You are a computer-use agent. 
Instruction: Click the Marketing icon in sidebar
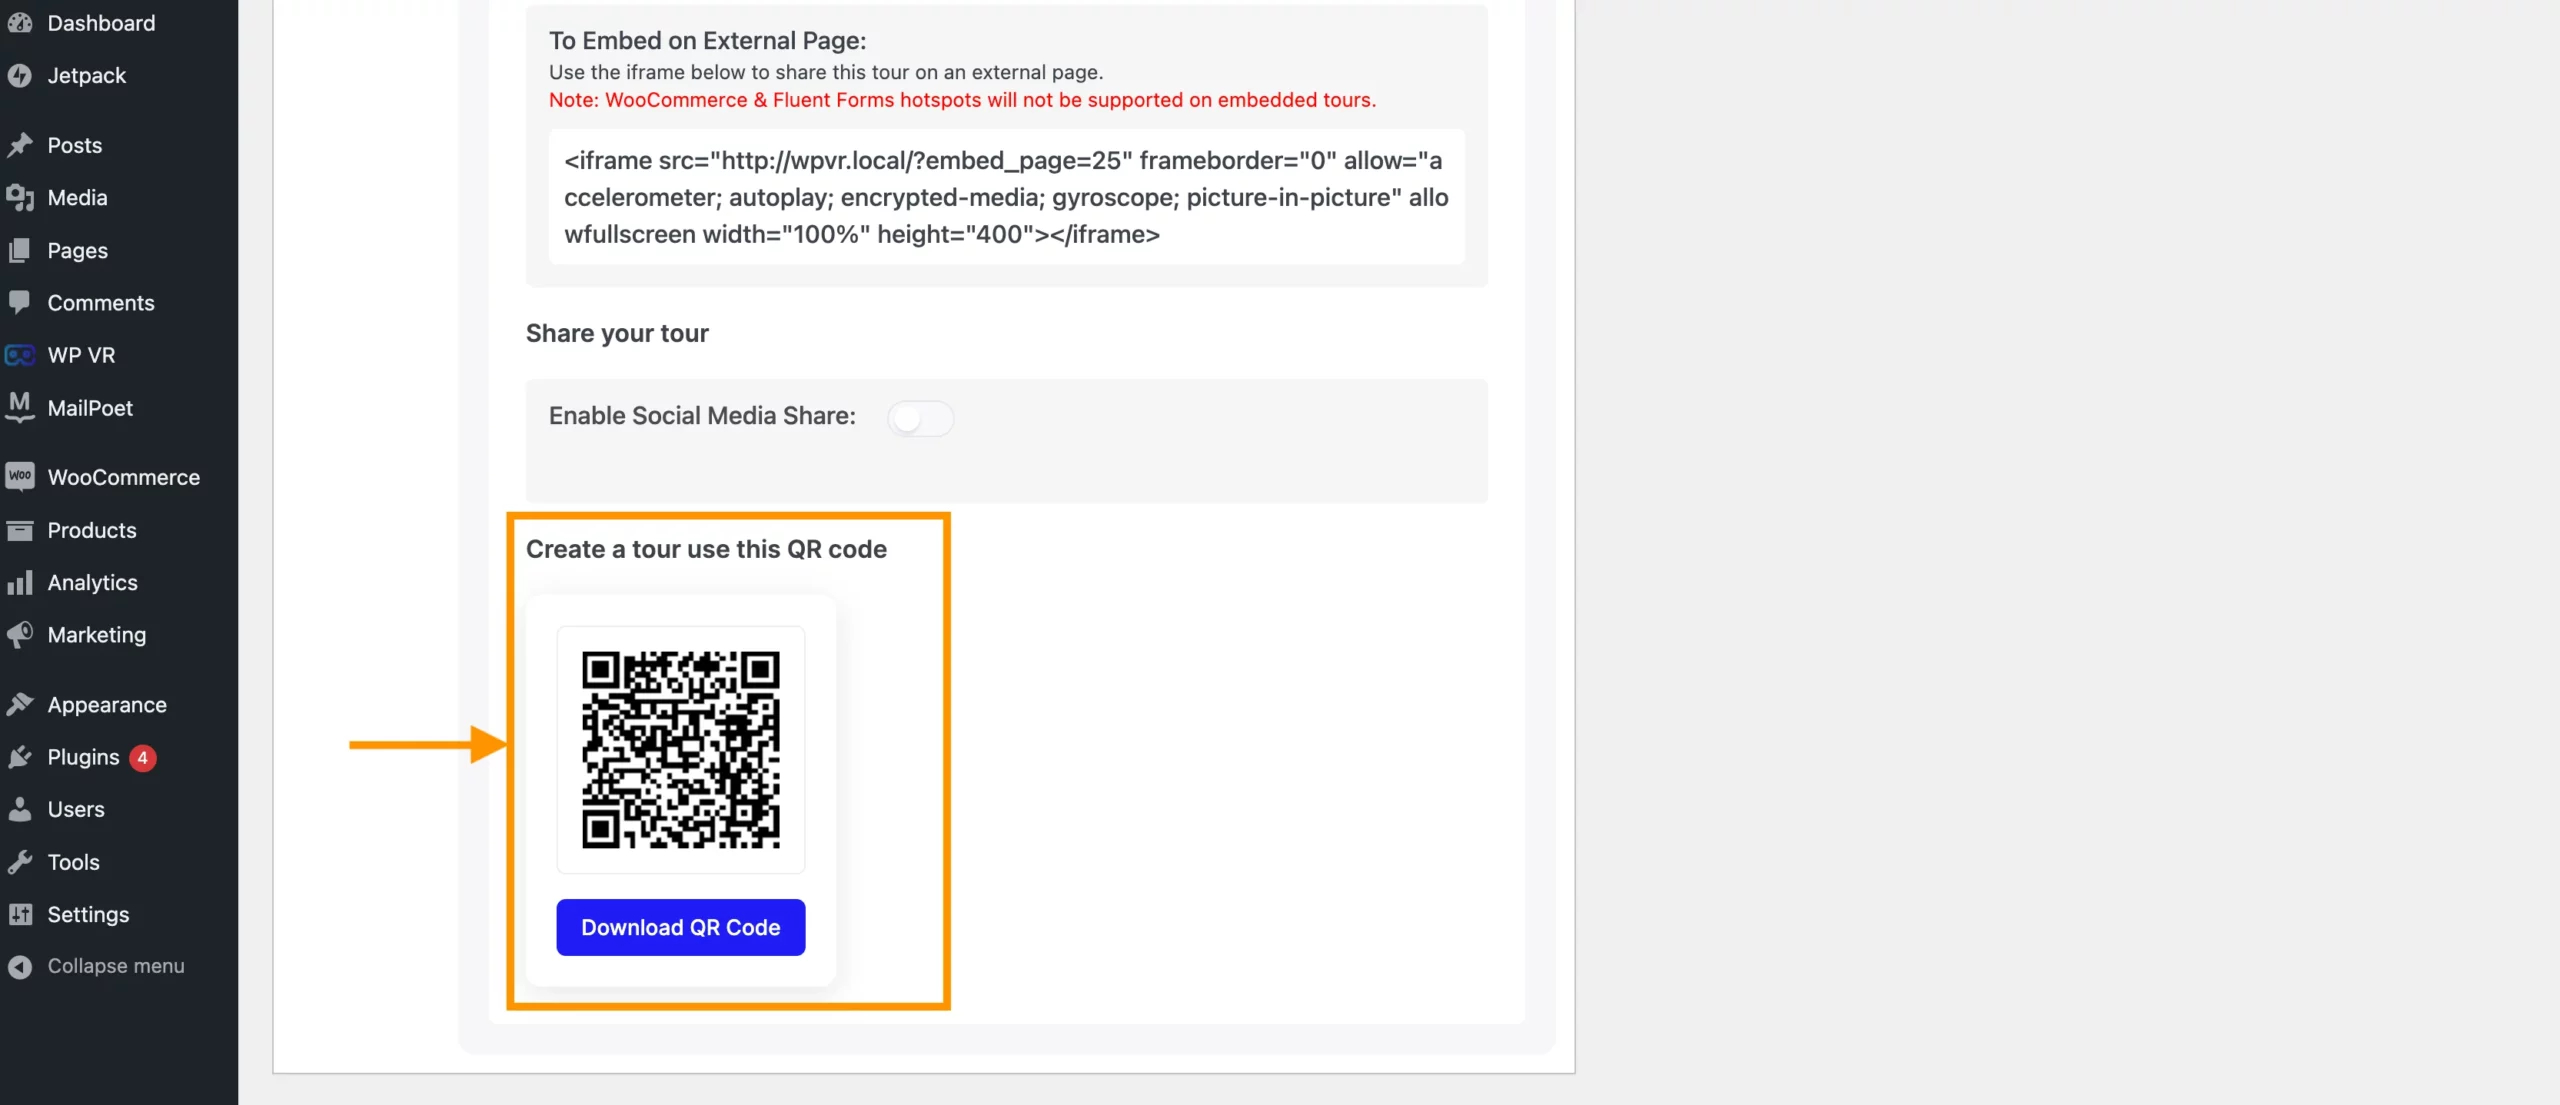(x=20, y=637)
